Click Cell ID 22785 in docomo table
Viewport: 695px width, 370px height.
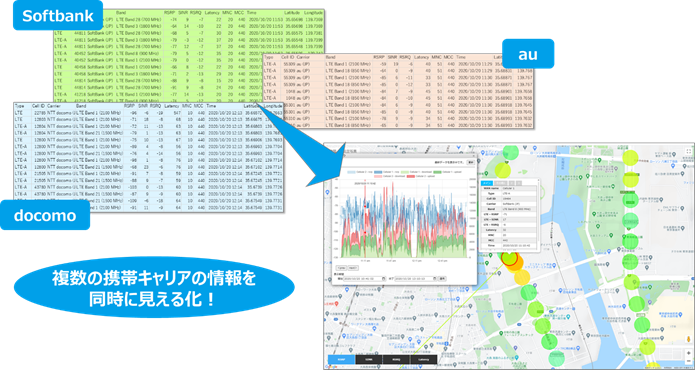39,113
